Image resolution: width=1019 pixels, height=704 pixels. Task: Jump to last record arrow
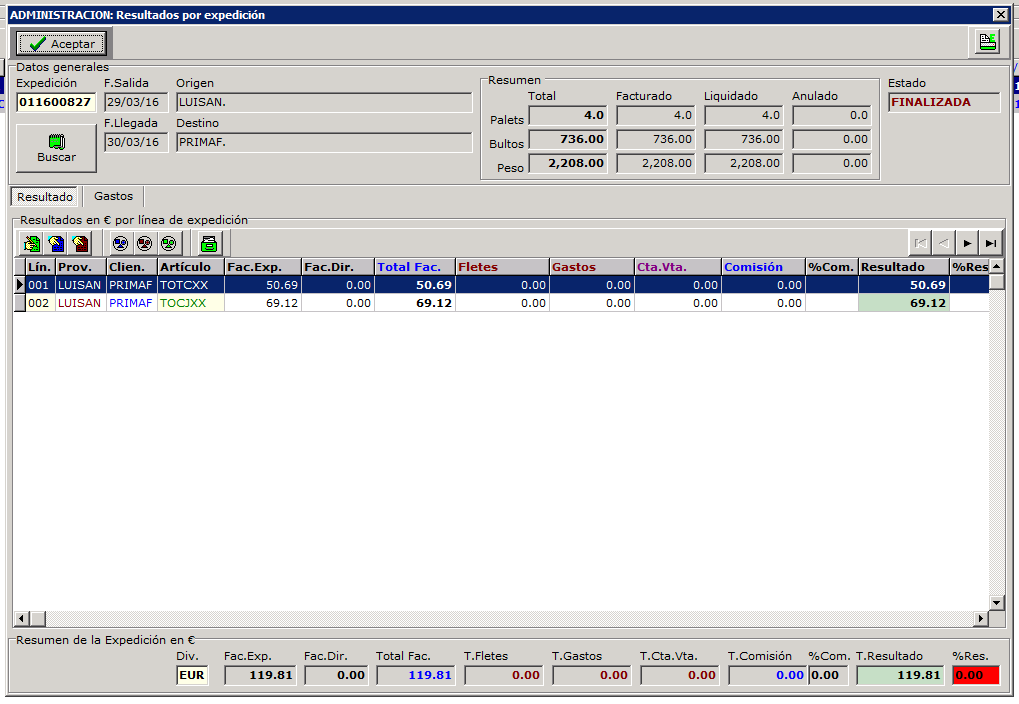991,243
